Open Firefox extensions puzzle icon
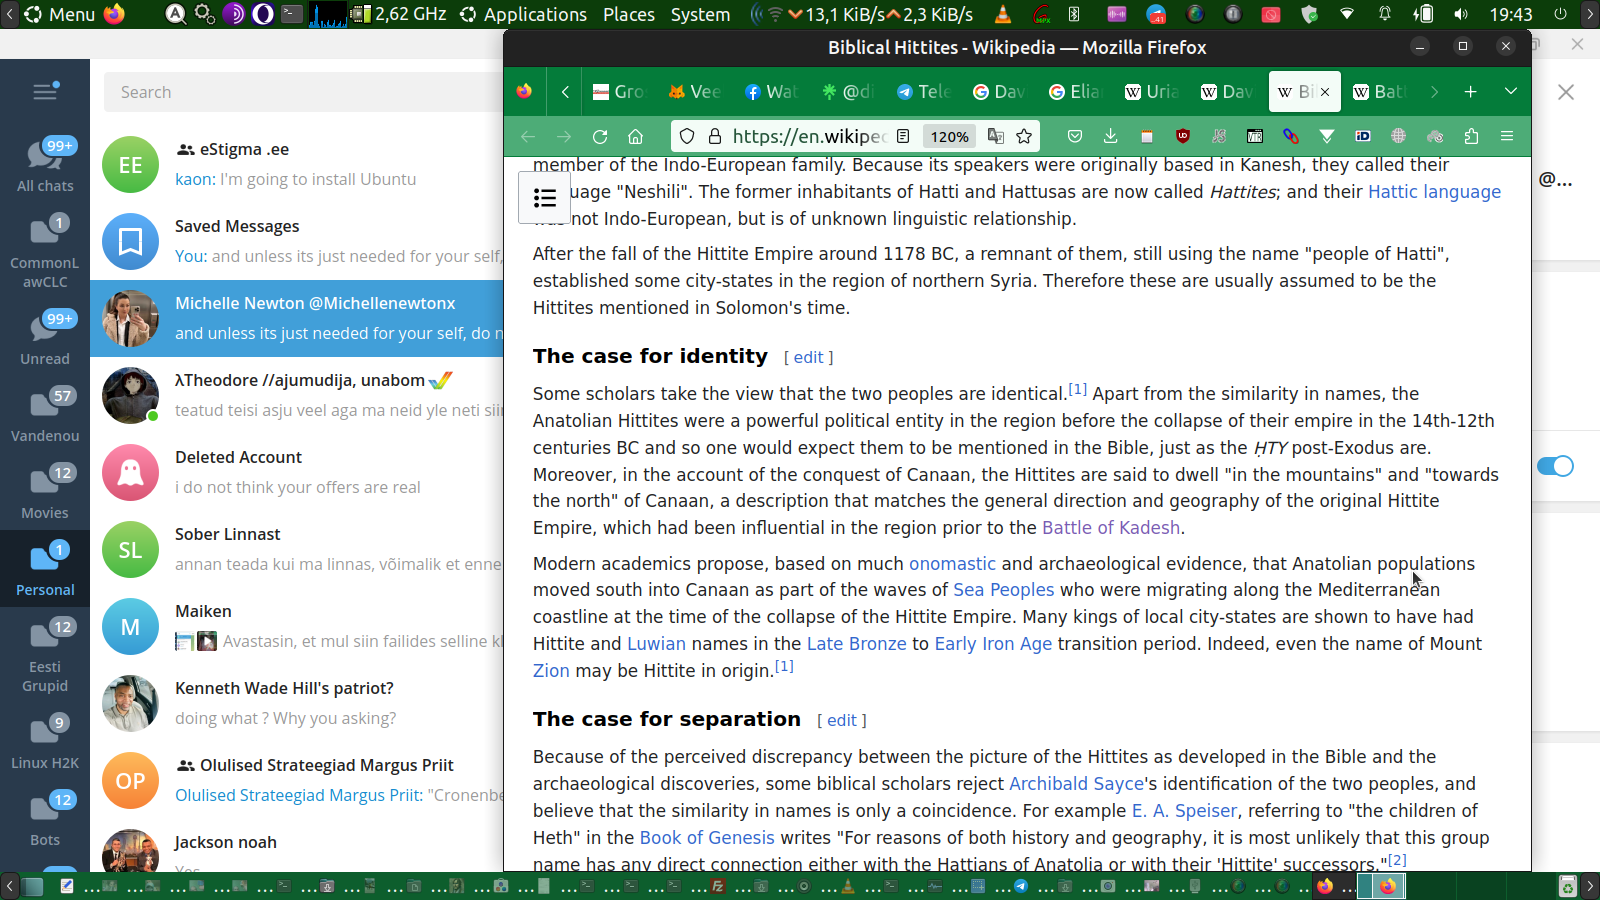 (x=1471, y=137)
